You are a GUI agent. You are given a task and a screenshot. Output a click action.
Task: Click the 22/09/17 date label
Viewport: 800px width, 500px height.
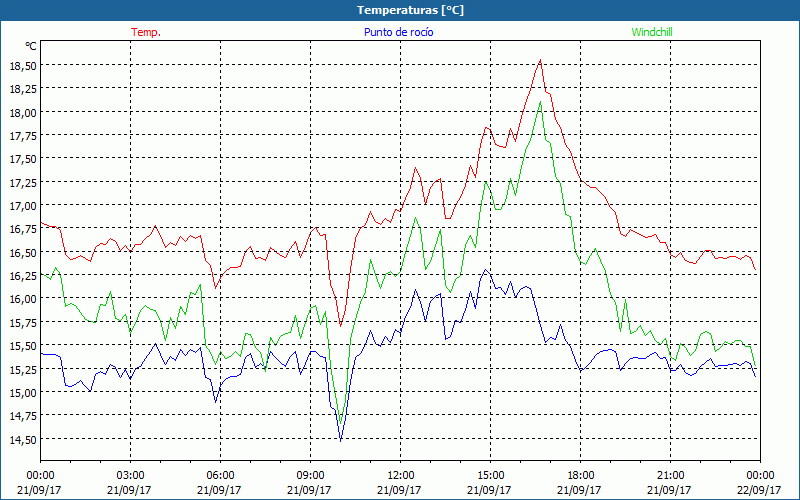pos(759,490)
